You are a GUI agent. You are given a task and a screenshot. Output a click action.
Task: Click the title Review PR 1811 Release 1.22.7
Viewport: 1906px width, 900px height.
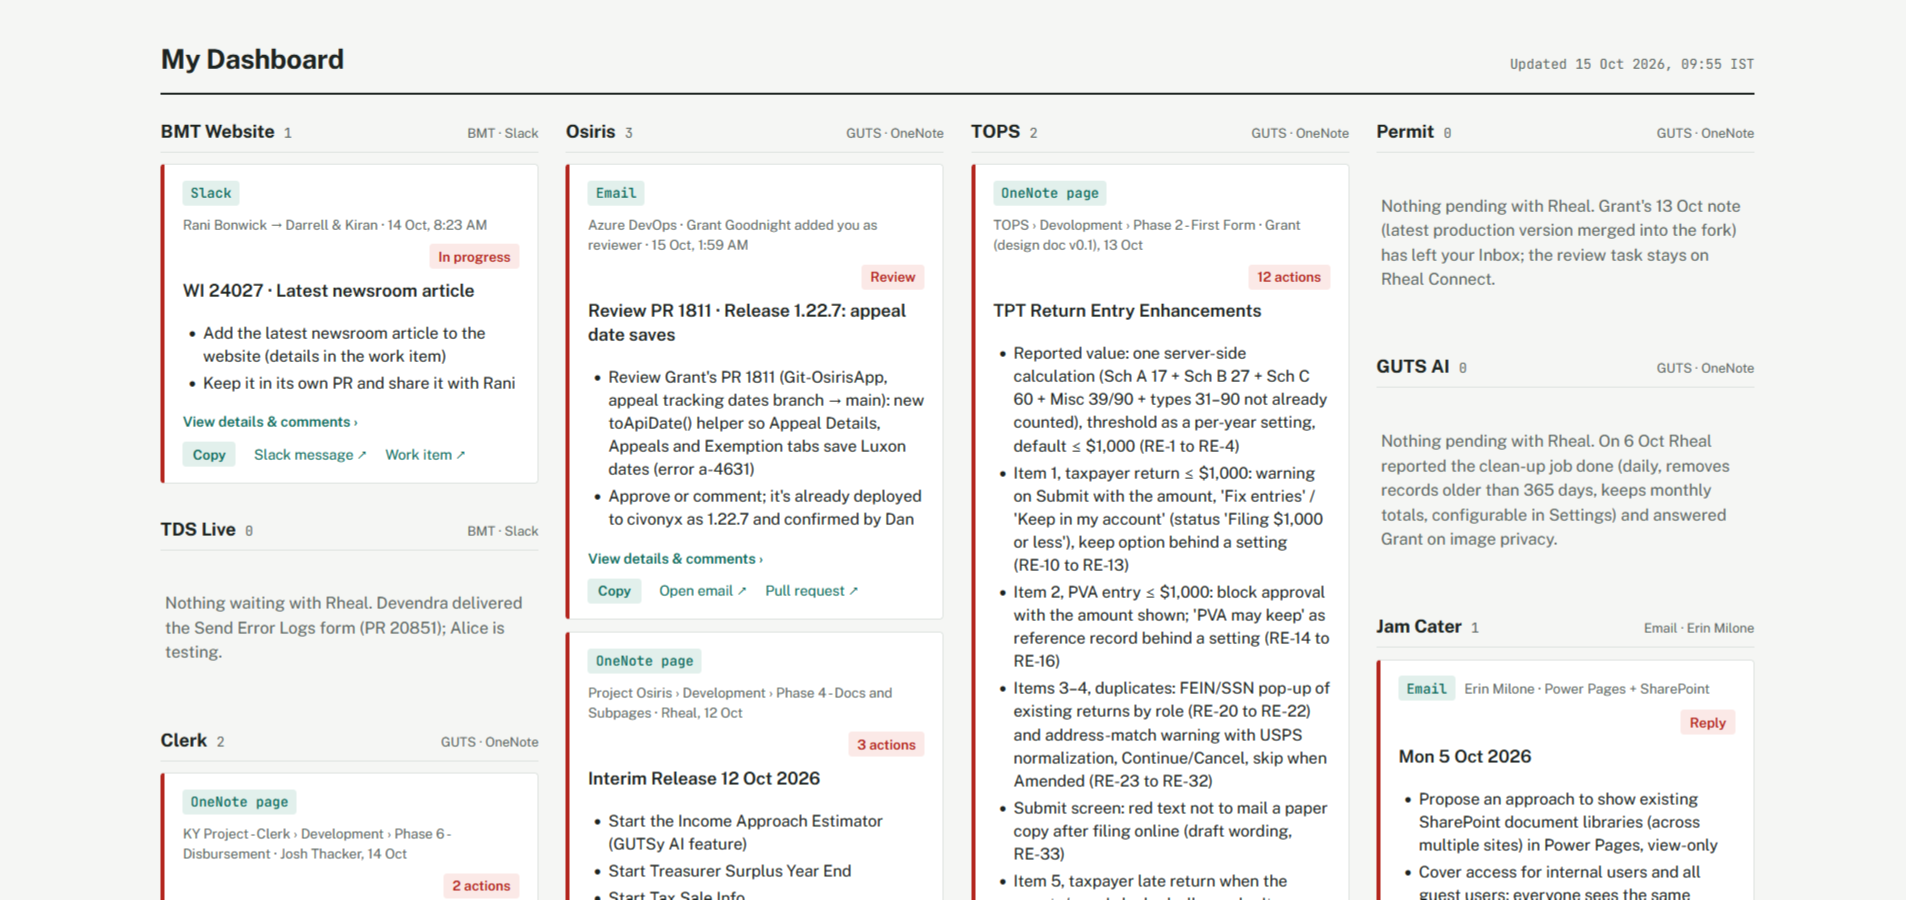[747, 323]
